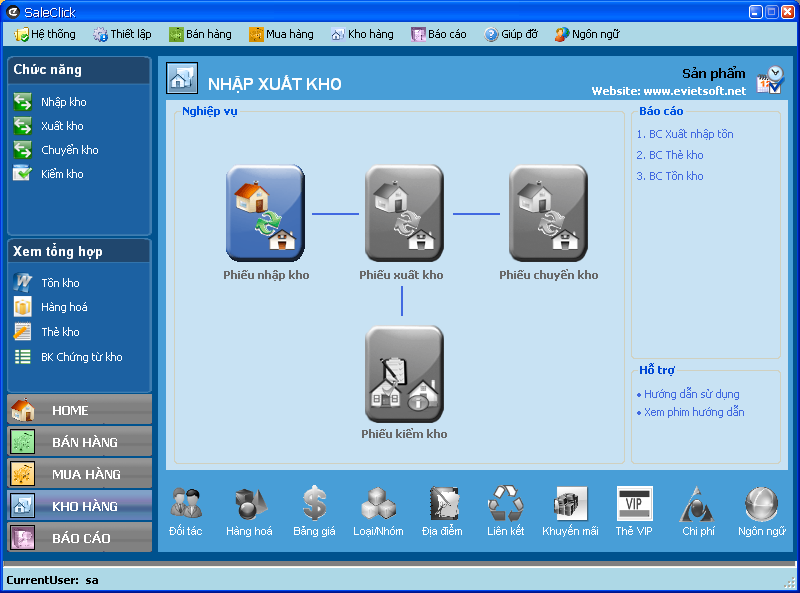Click the Đối tác partners icon
800x593 pixels.
click(186, 504)
